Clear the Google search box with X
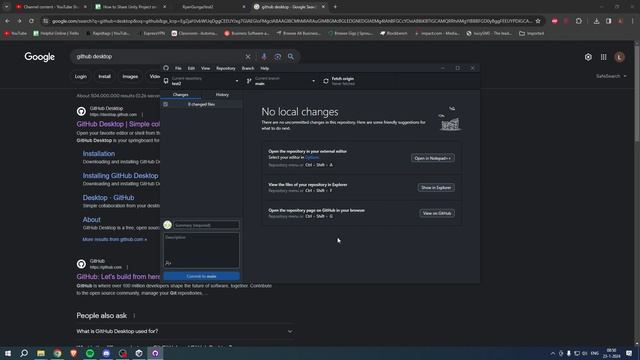640x360 pixels. [248, 57]
